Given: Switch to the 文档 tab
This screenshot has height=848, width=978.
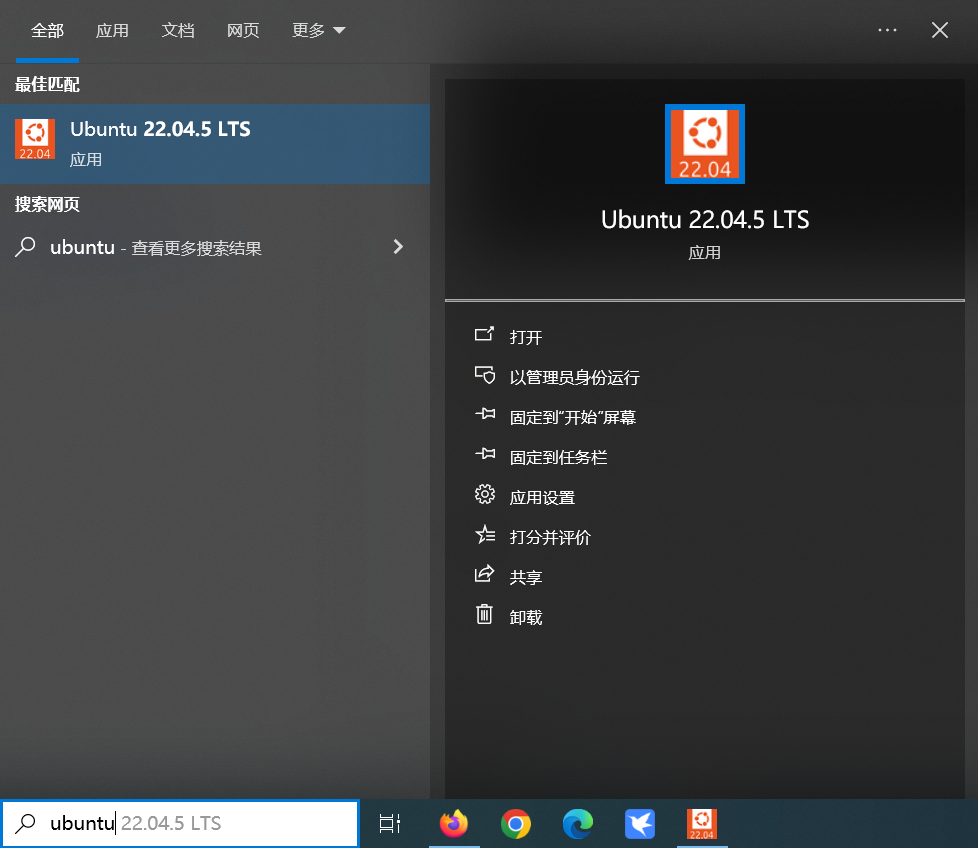Looking at the screenshot, I should tap(177, 30).
